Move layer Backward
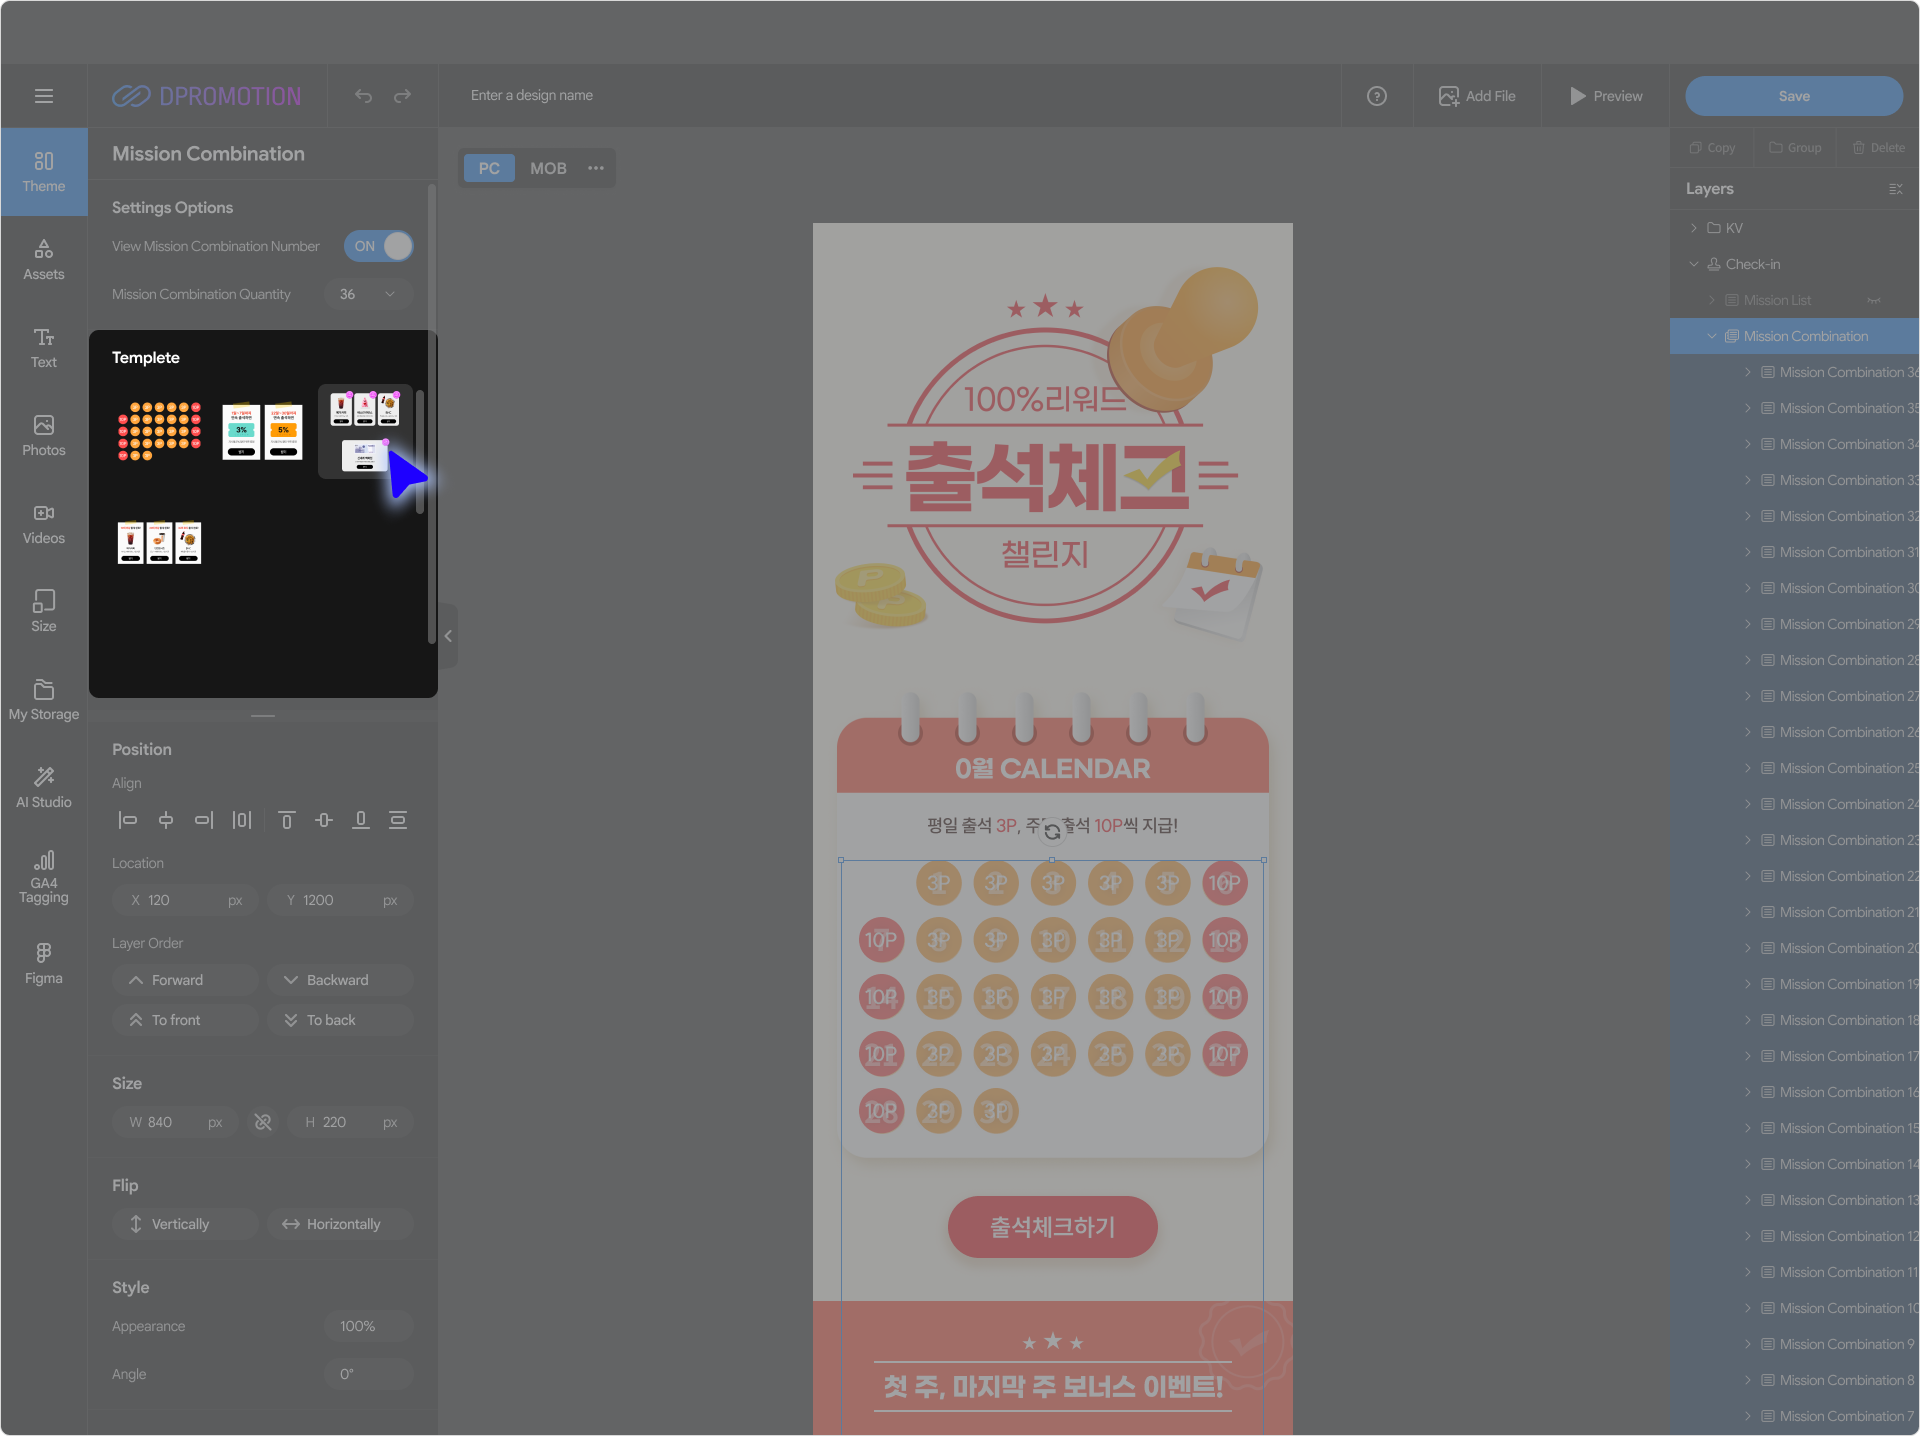 coord(340,980)
